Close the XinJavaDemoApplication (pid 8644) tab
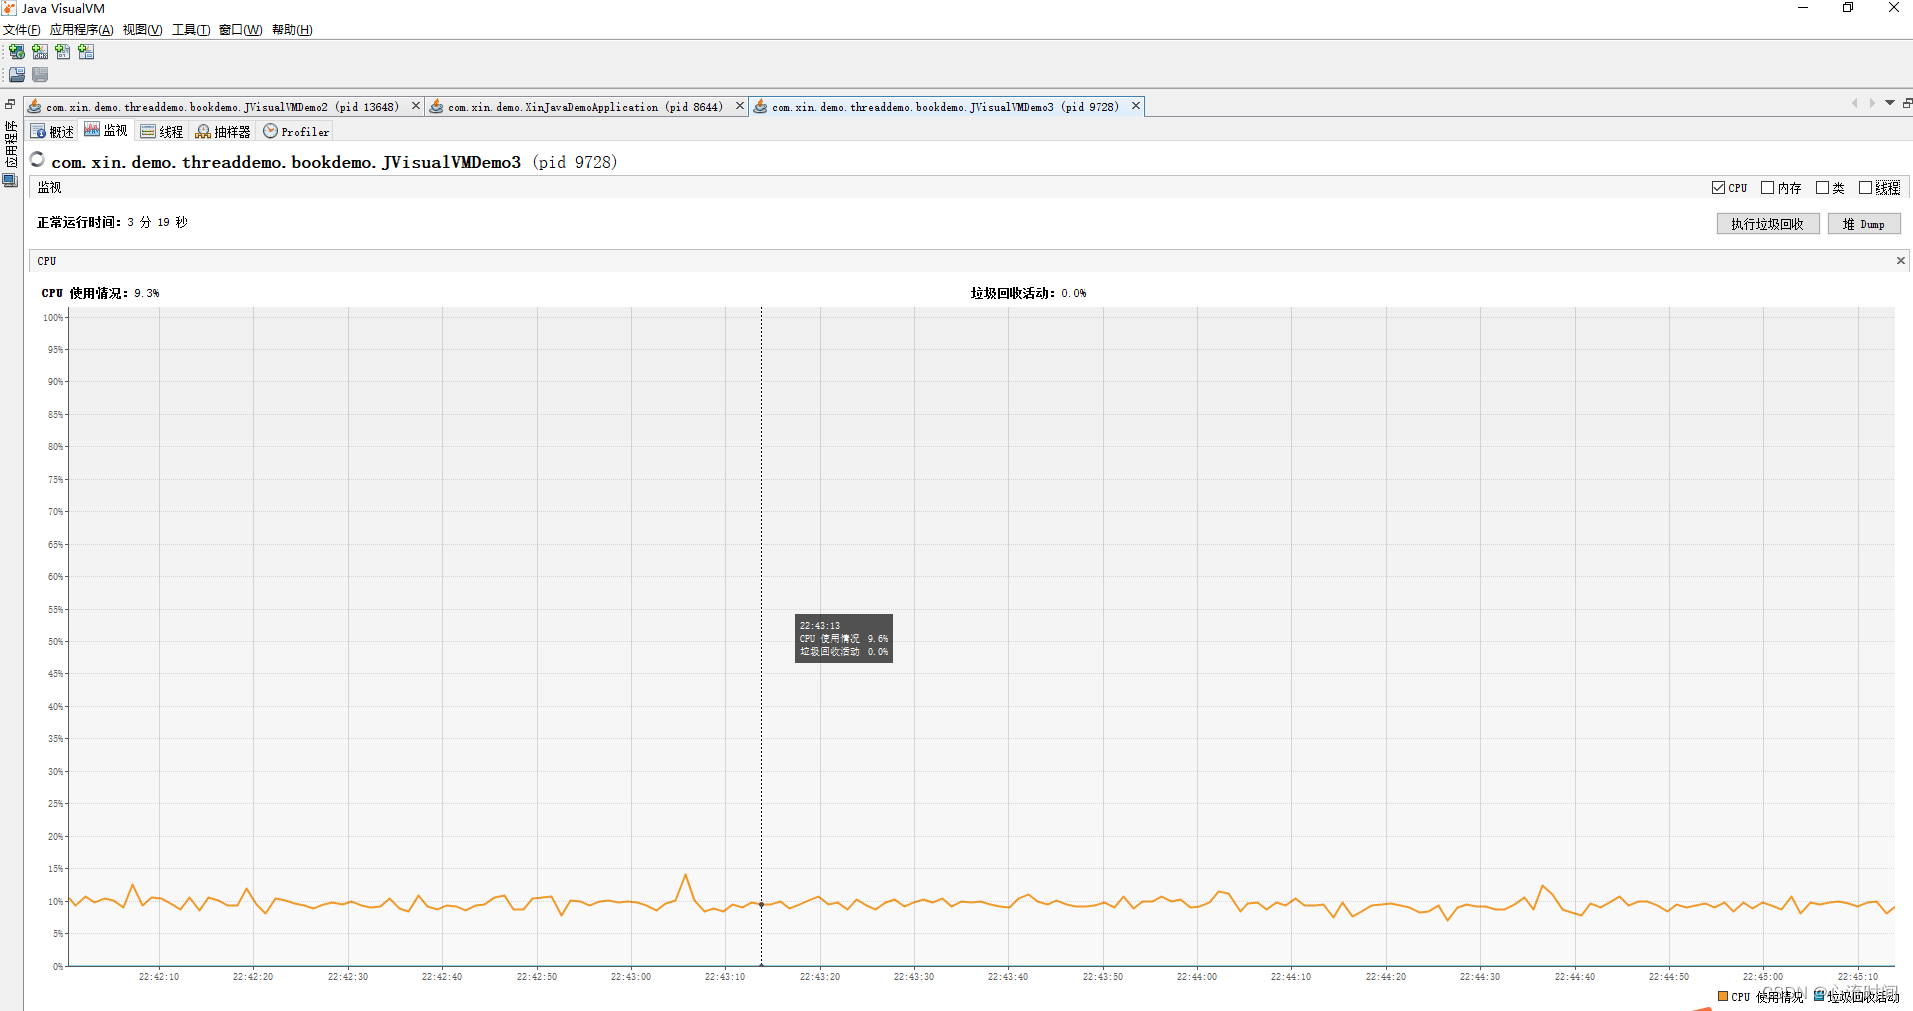1913x1011 pixels. (x=740, y=106)
